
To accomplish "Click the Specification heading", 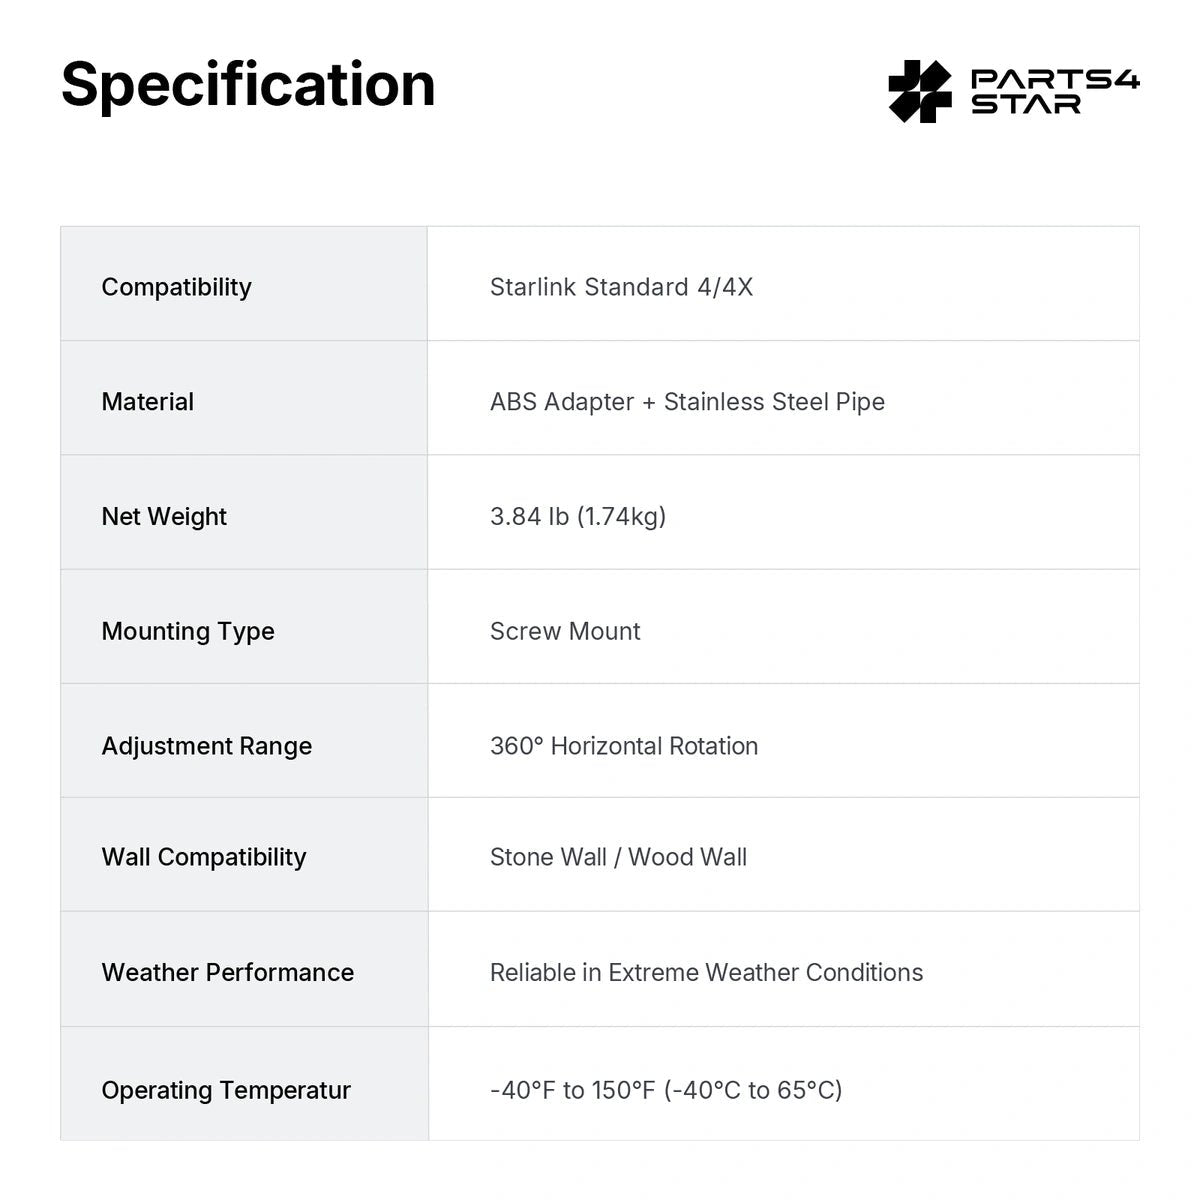I will pyautogui.click(x=248, y=84).
